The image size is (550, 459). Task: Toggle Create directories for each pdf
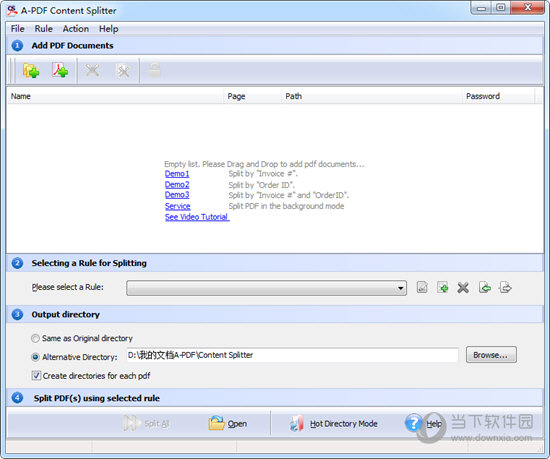click(x=36, y=376)
